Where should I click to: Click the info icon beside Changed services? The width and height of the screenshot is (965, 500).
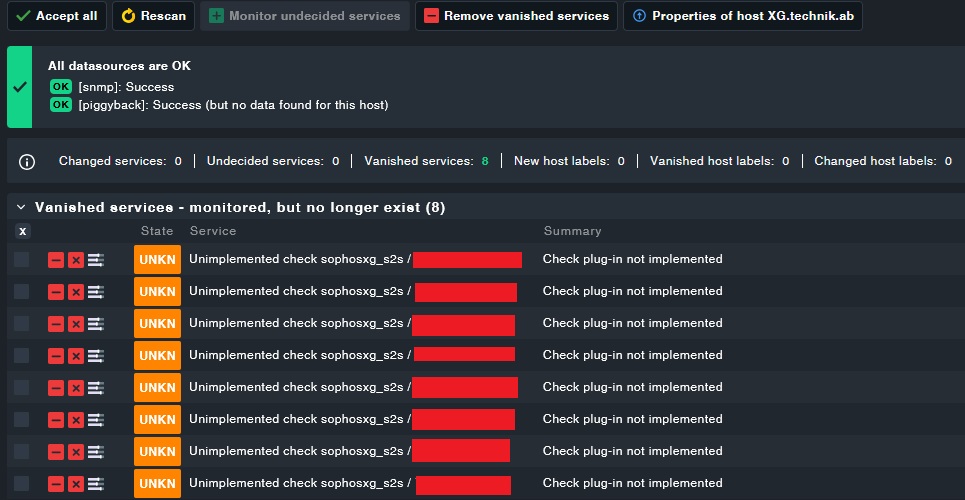[27, 161]
